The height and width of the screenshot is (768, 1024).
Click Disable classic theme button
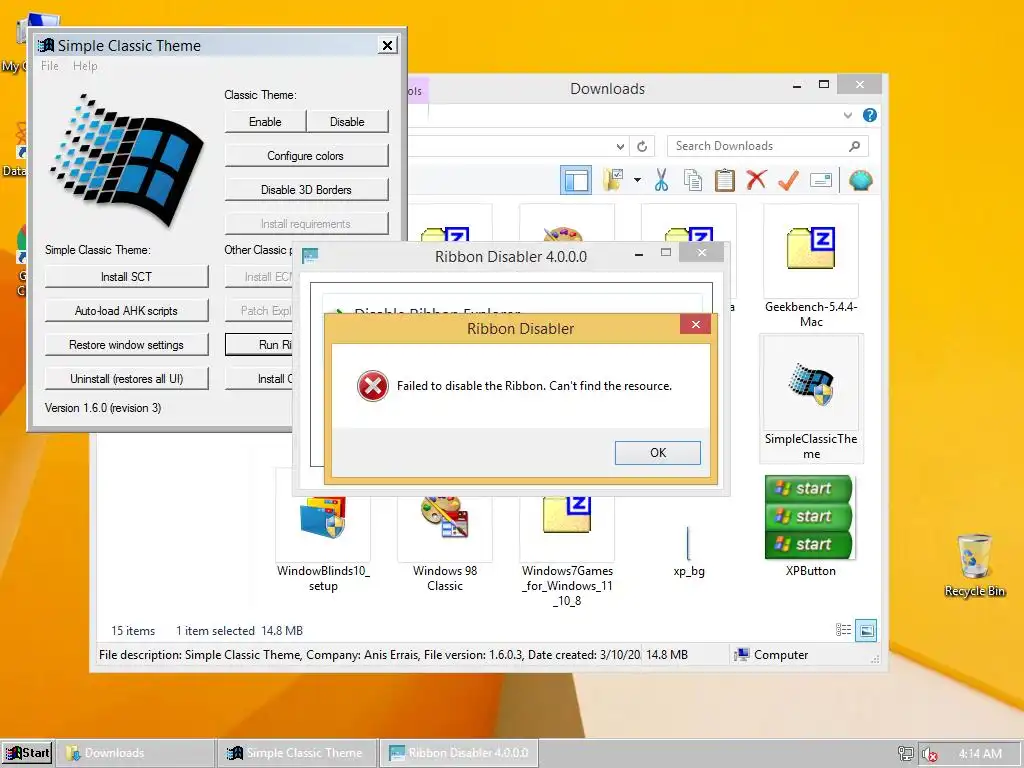click(347, 122)
